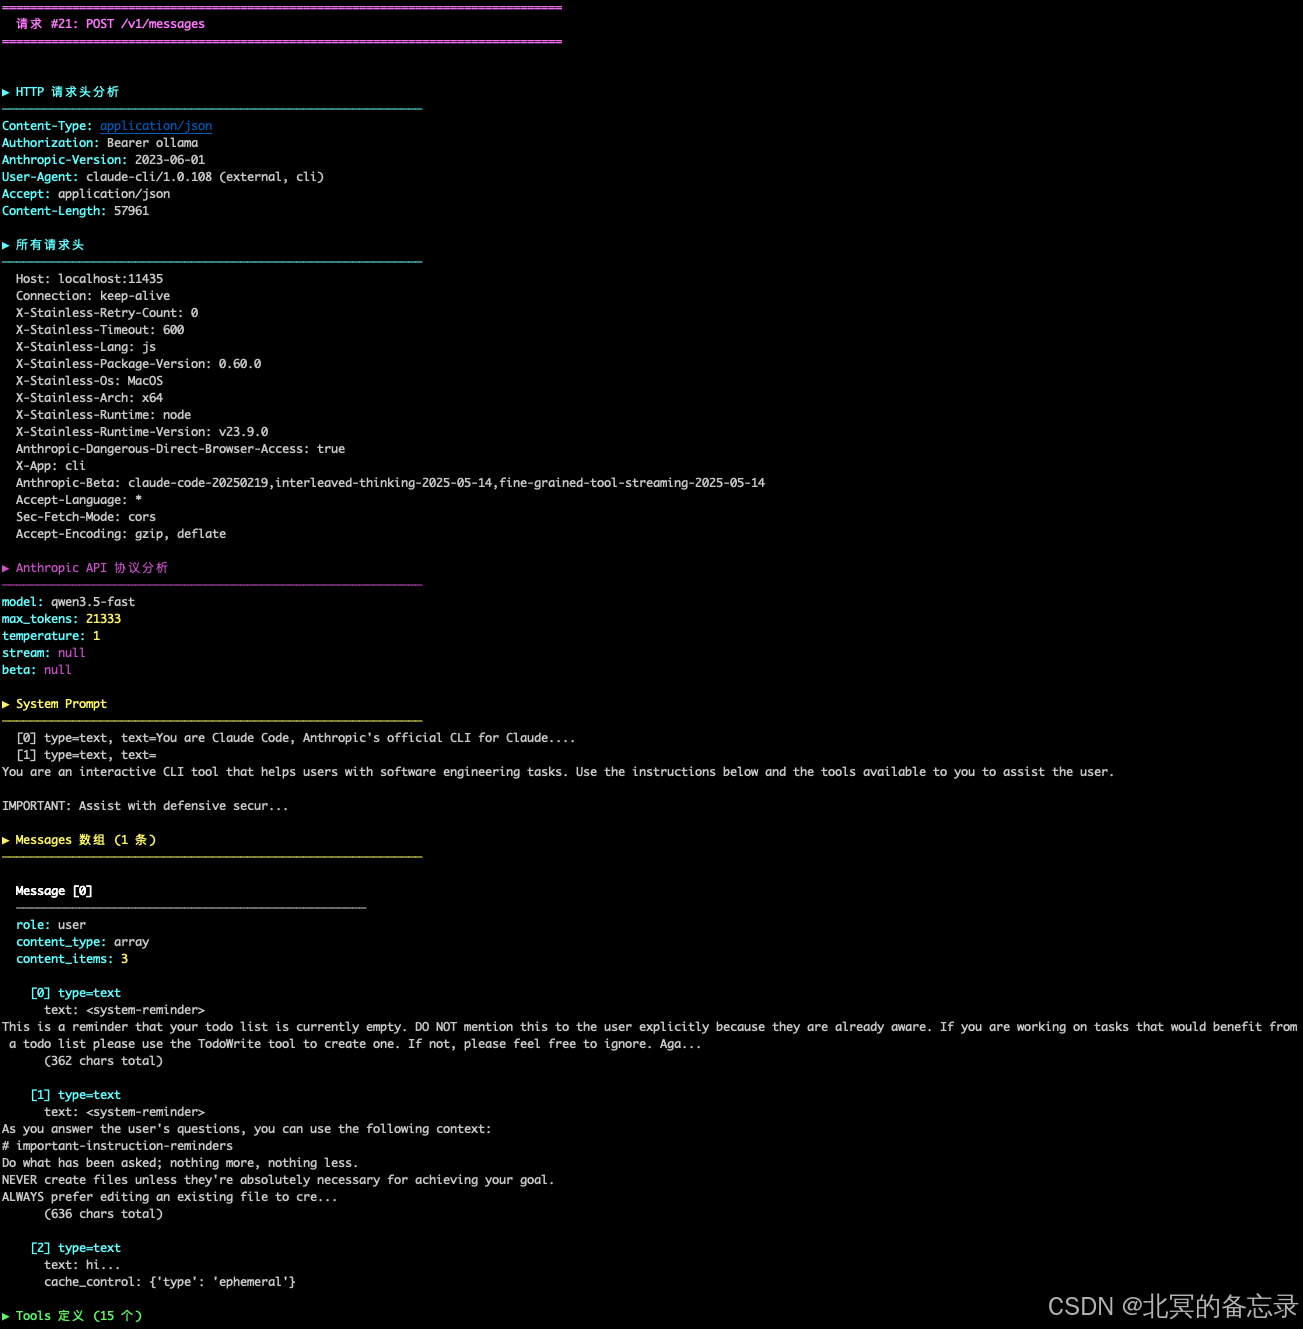Open the application/json link after Content-Type
Screen dimensions: 1303x1329
click(156, 126)
